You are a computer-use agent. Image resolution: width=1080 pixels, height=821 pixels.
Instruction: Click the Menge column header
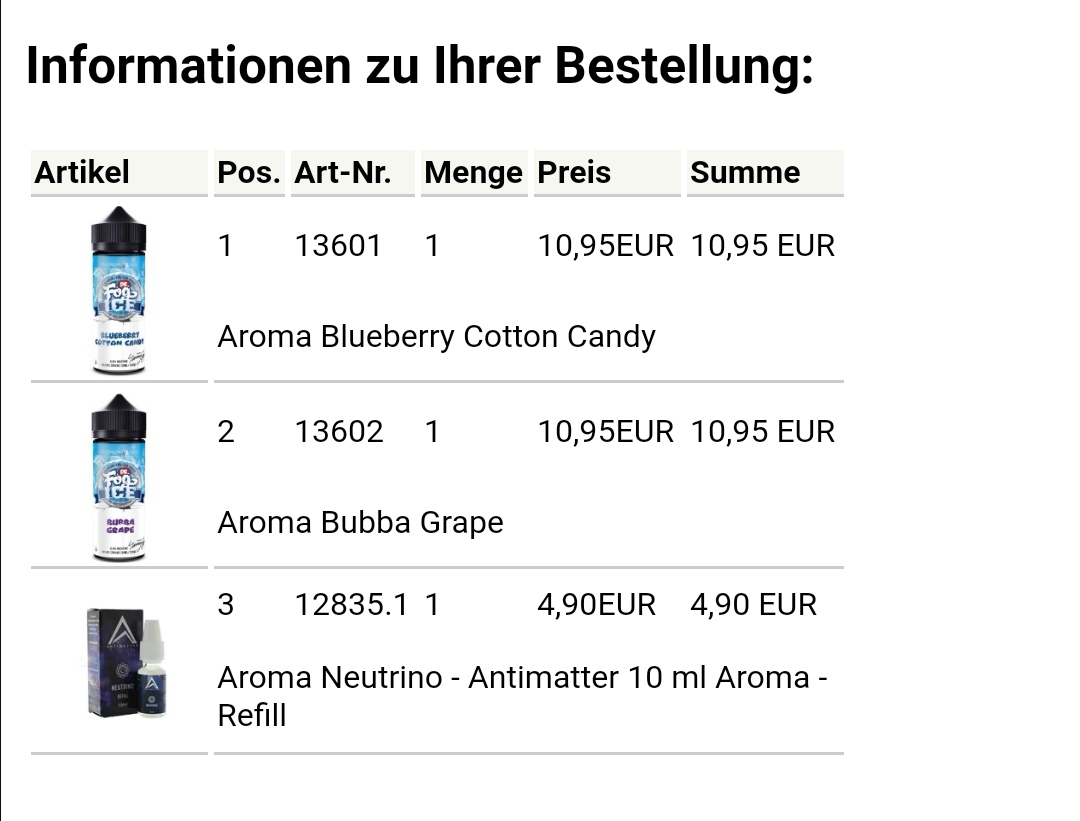point(473,173)
